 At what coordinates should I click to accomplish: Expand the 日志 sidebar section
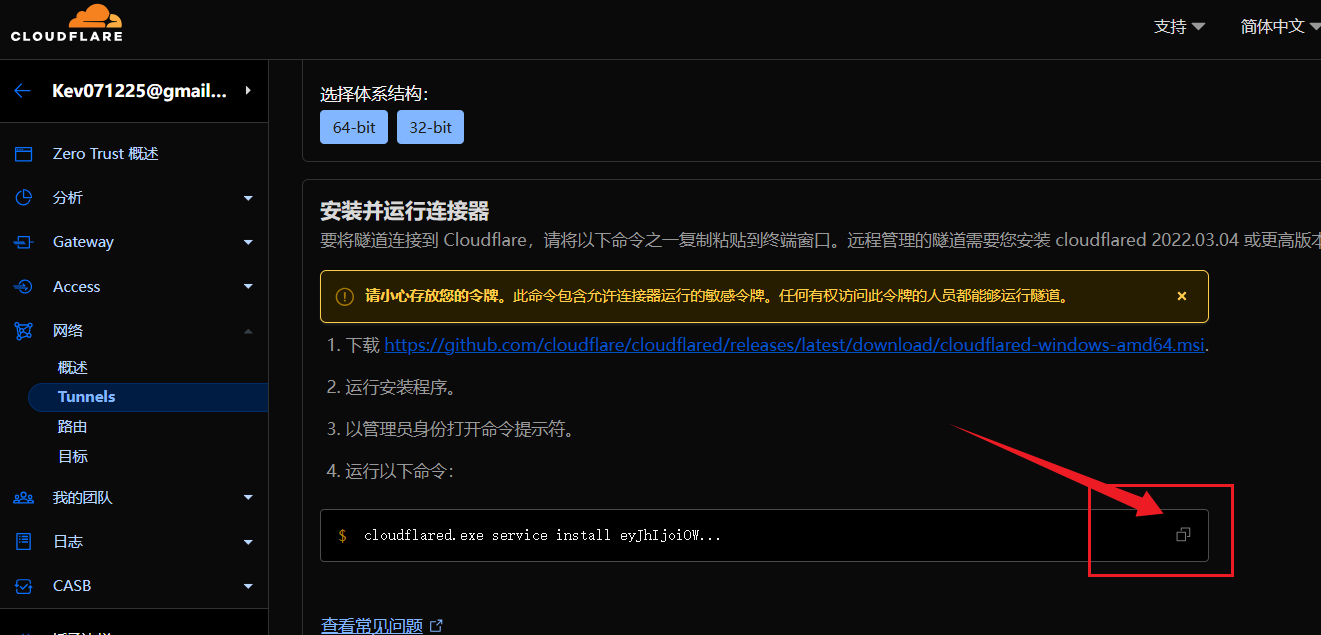(248, 542)
